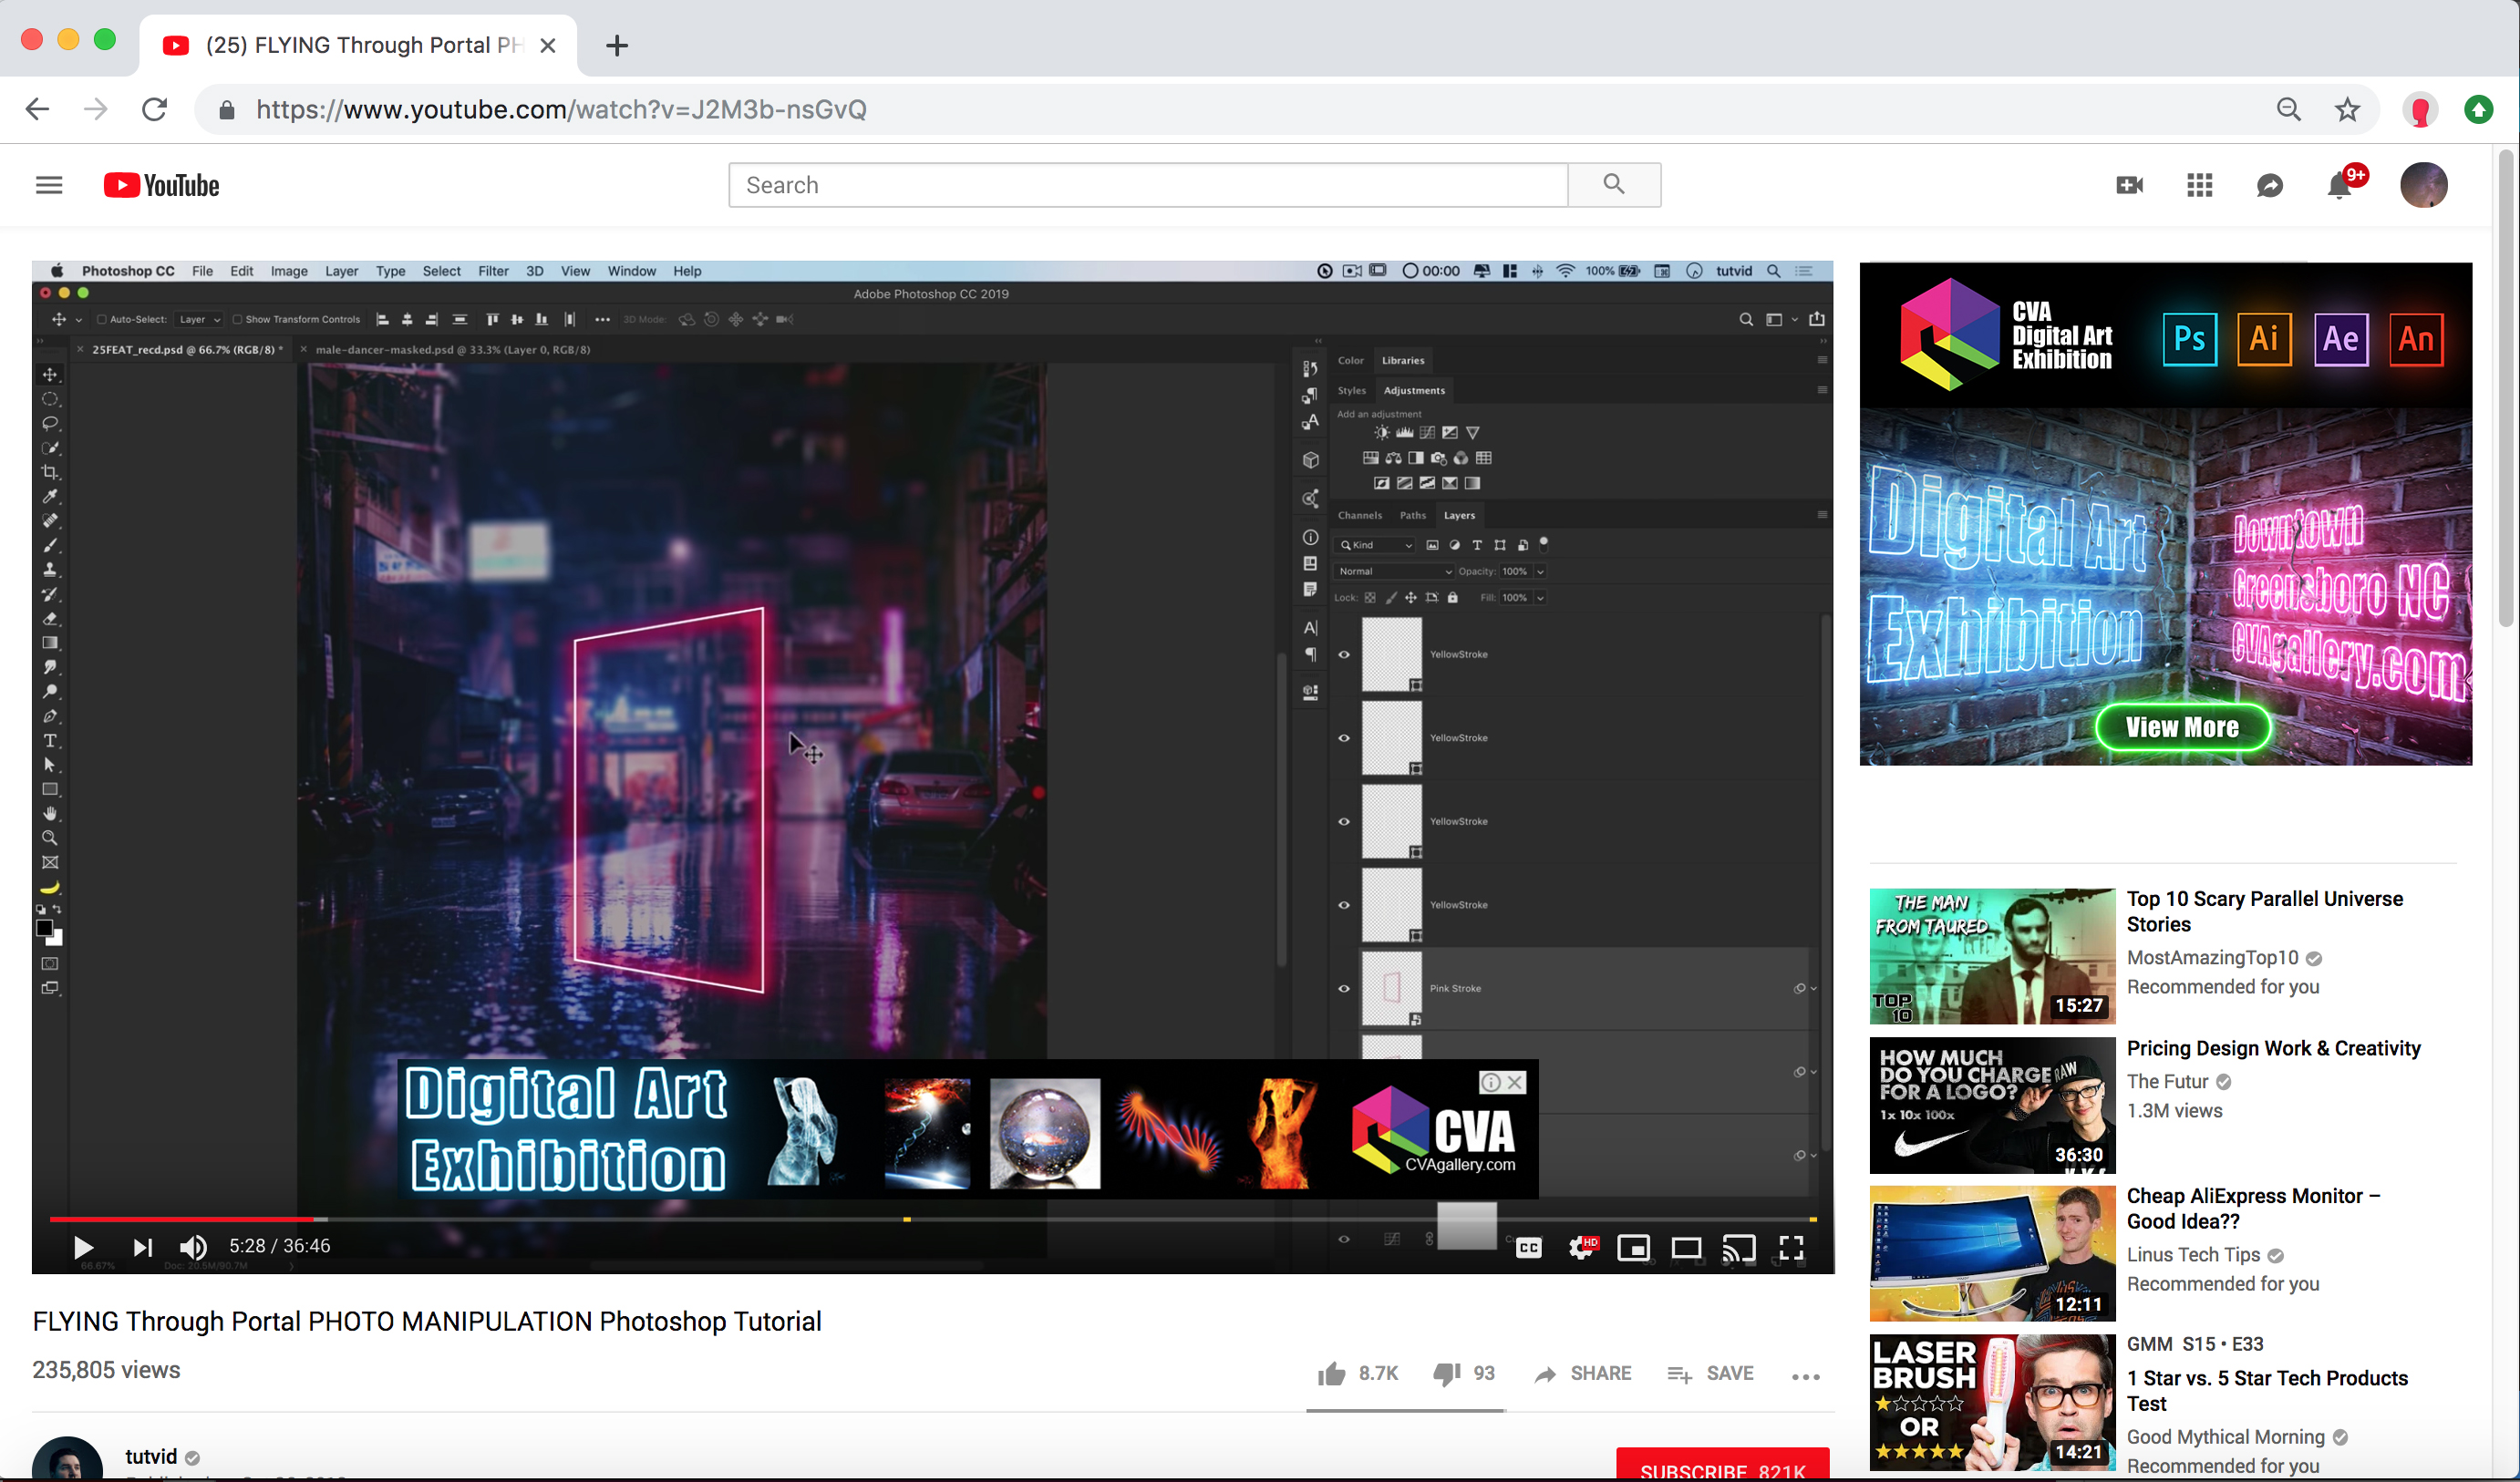Hide the second YellowStroke layer
Image resolution: width=2520 pixels, height=1482 pixels.
[1344, 738]
